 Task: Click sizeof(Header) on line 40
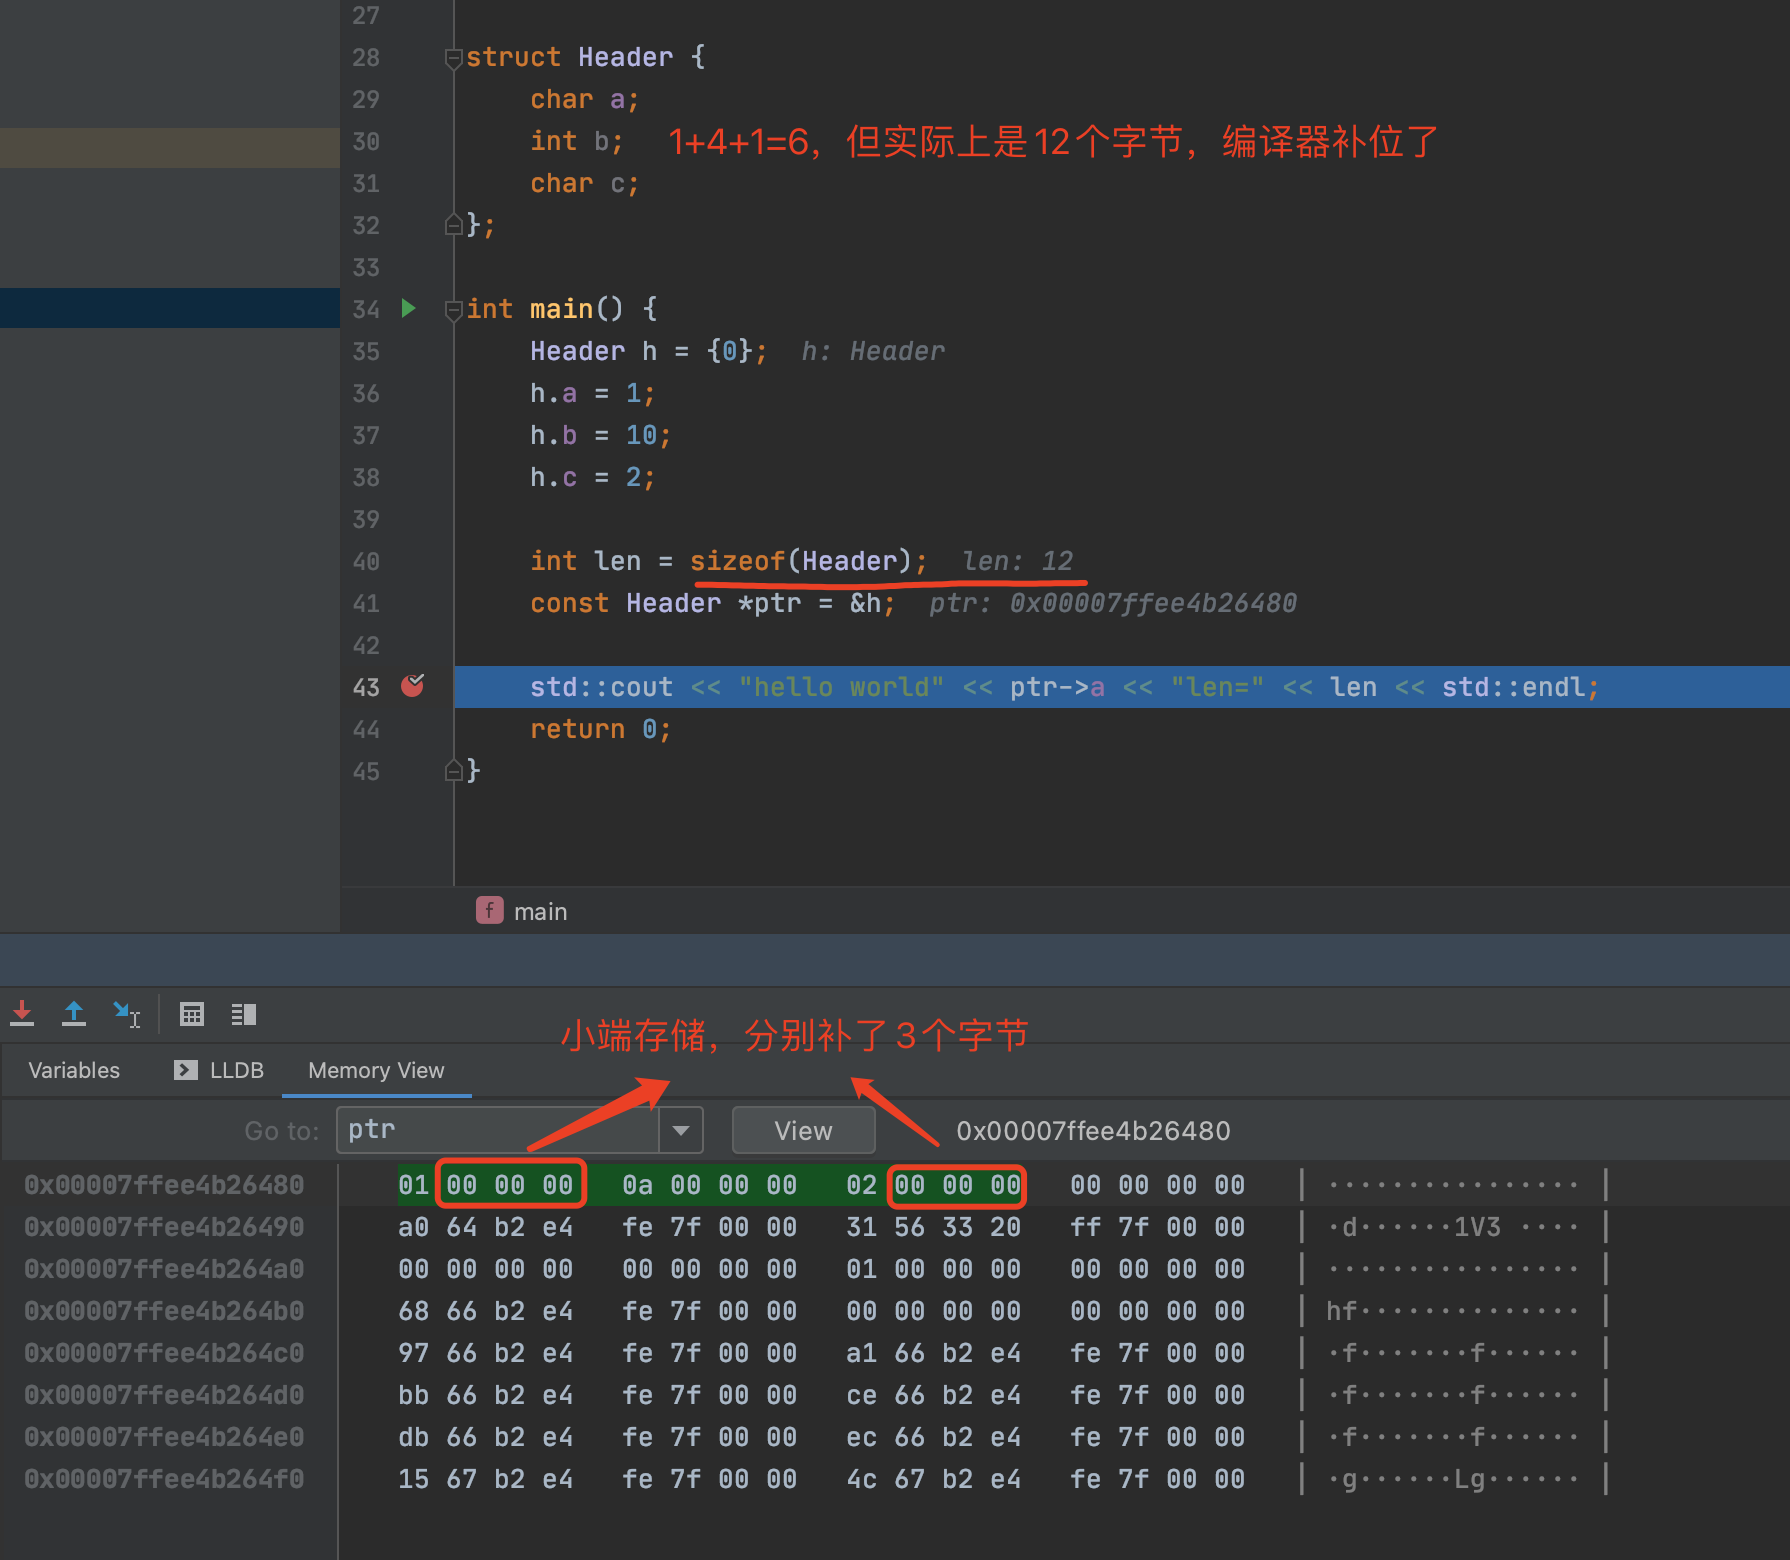[x=801, y=561]
